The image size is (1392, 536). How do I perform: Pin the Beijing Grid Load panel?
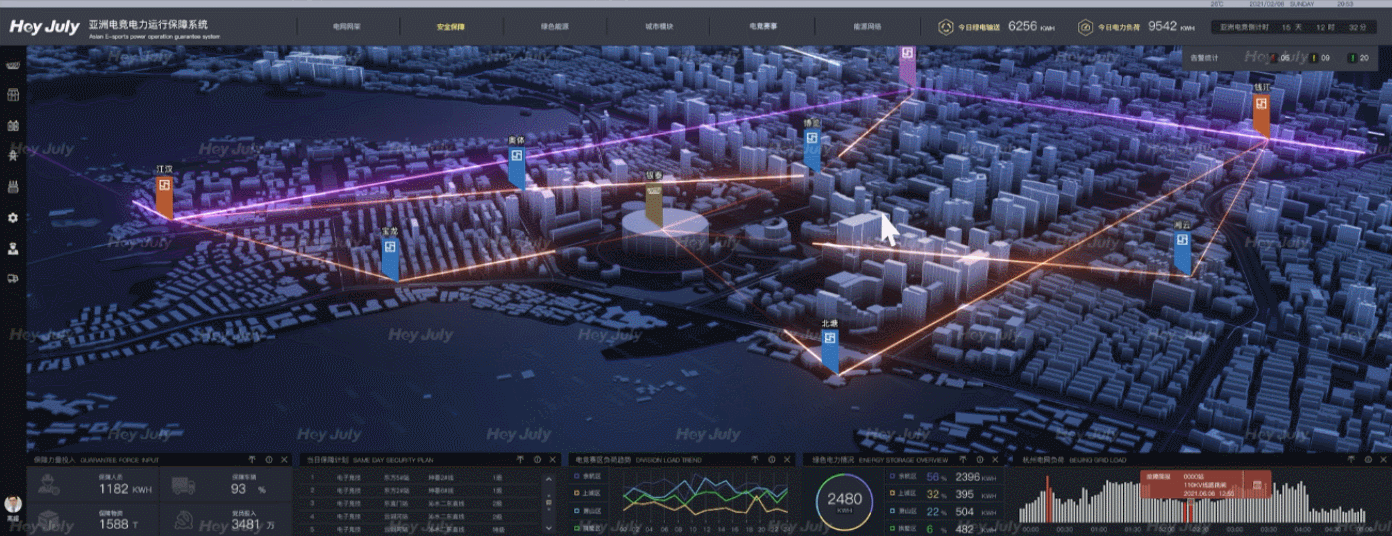pos(1352,459)
